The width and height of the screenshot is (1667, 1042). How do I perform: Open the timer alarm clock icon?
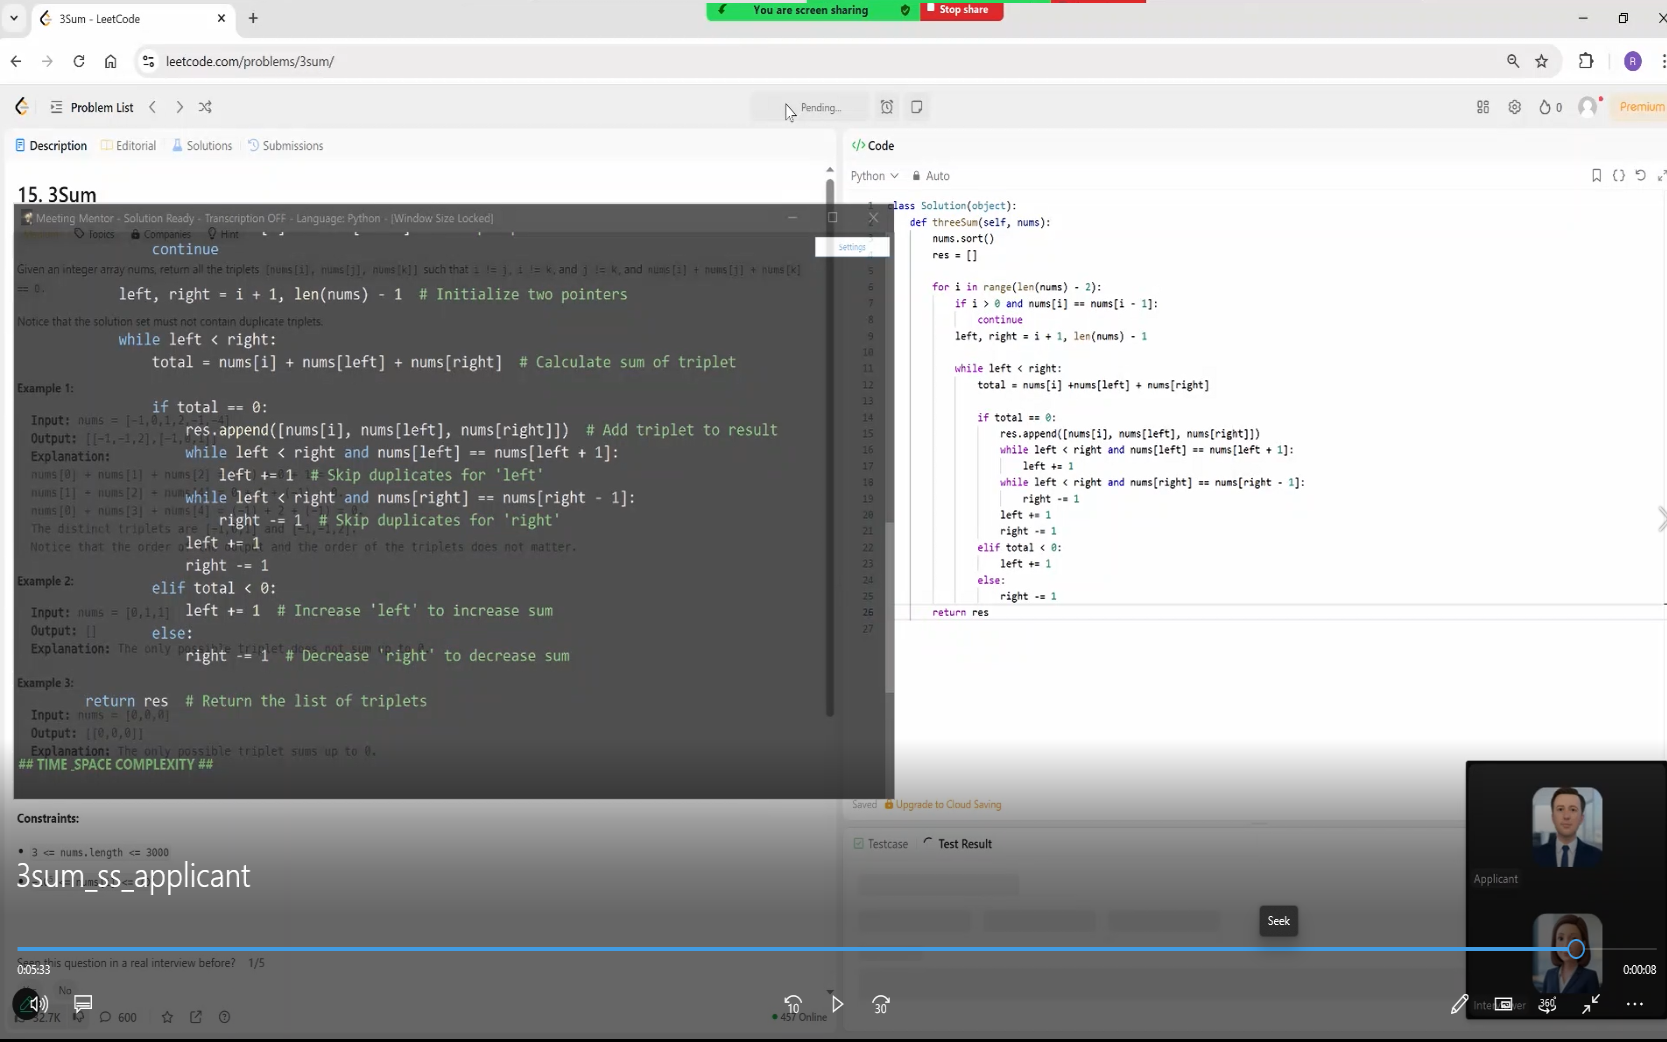pos(886,107)
